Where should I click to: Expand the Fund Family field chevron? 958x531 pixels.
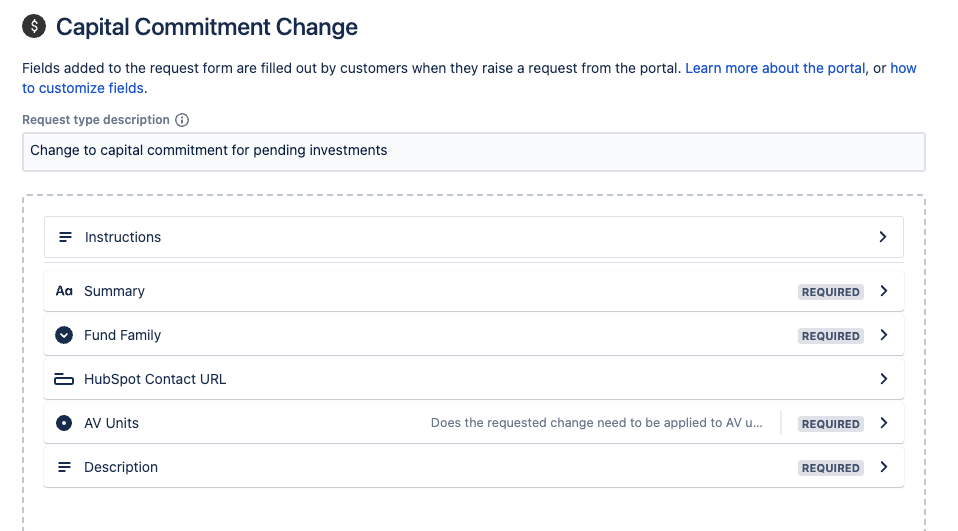883,335
